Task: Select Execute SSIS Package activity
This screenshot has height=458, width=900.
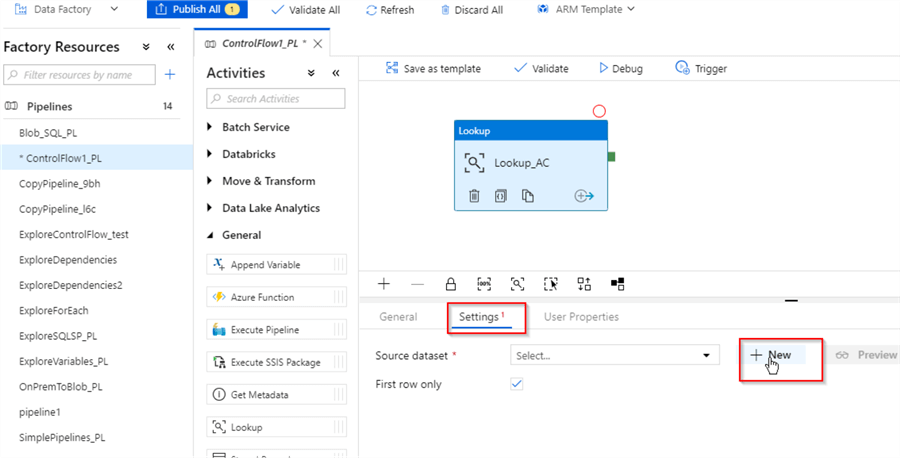Action: coord(277,362)
